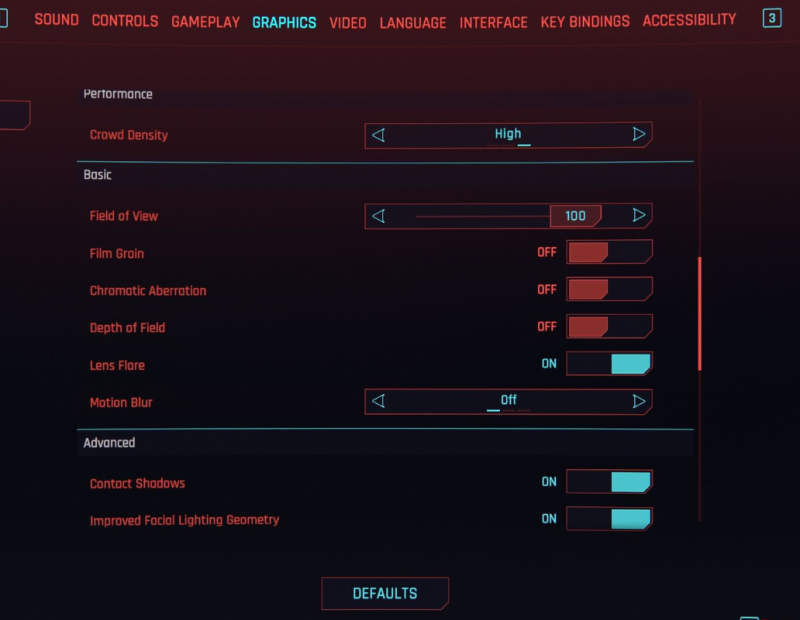The height and width of the screenshot is (620, 800).
Task: Select the previous Motion Blur option arrow
Action: pyautogui.click(x=378, y=401)
